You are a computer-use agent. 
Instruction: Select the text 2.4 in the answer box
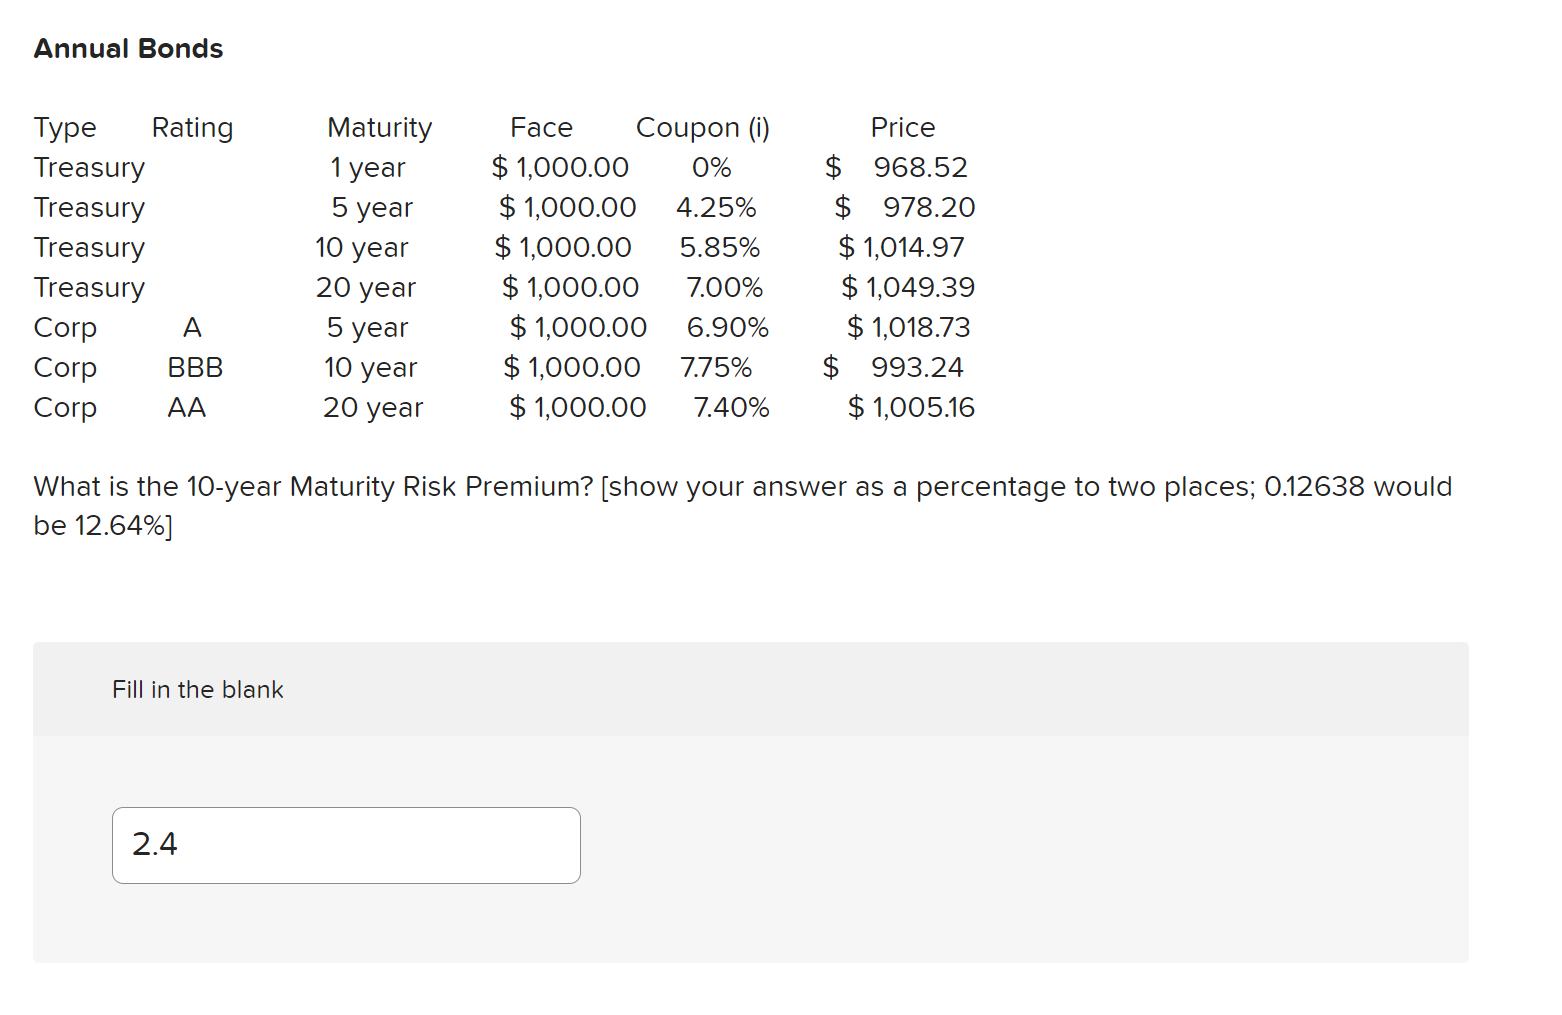156,845
